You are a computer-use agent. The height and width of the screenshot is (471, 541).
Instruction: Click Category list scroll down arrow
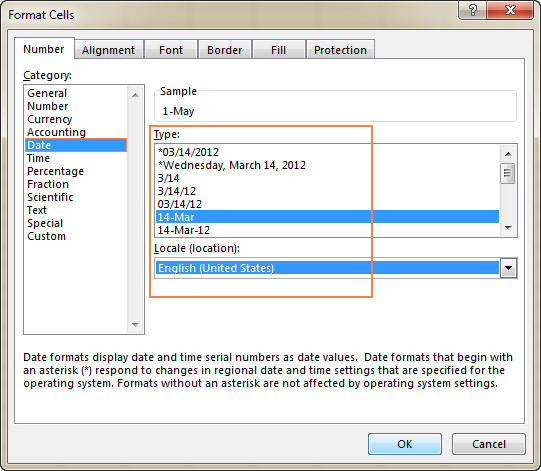[x=135, y=325]
